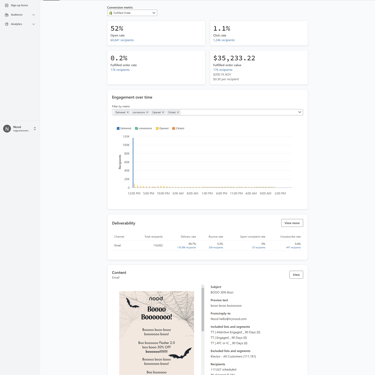Click the Email channel table cell
Screen dimensions: 375x375
tap(117, 245)
